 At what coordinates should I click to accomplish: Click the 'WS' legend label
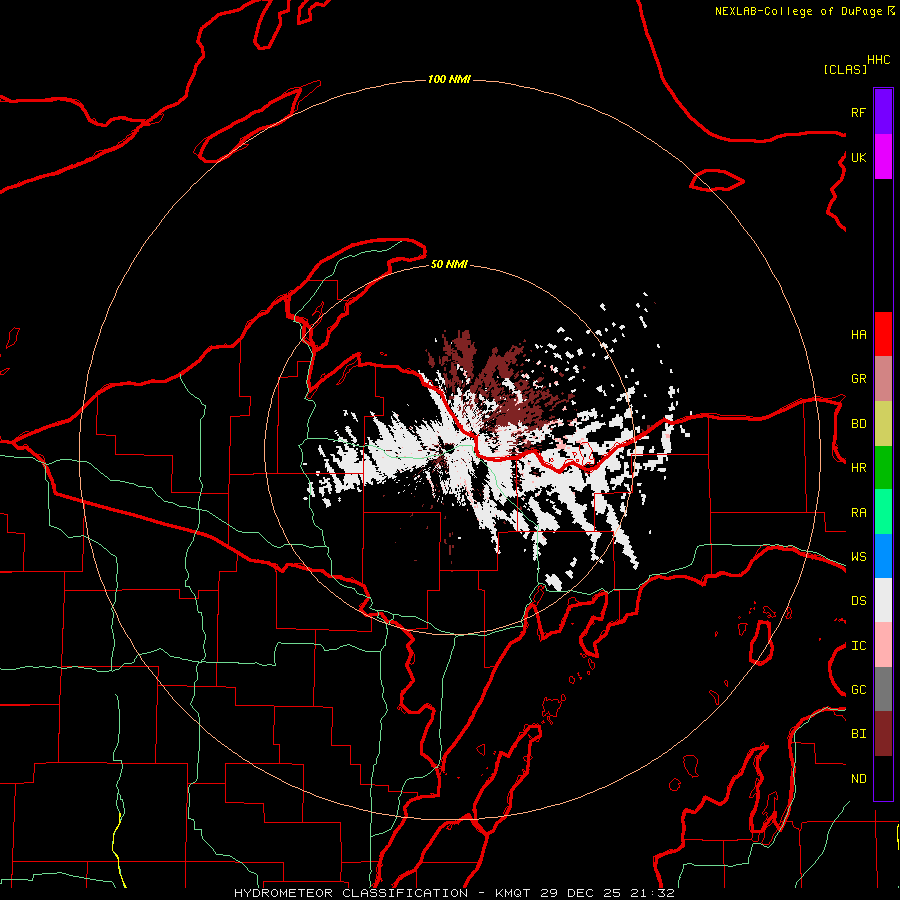click(x=858, y=557)
